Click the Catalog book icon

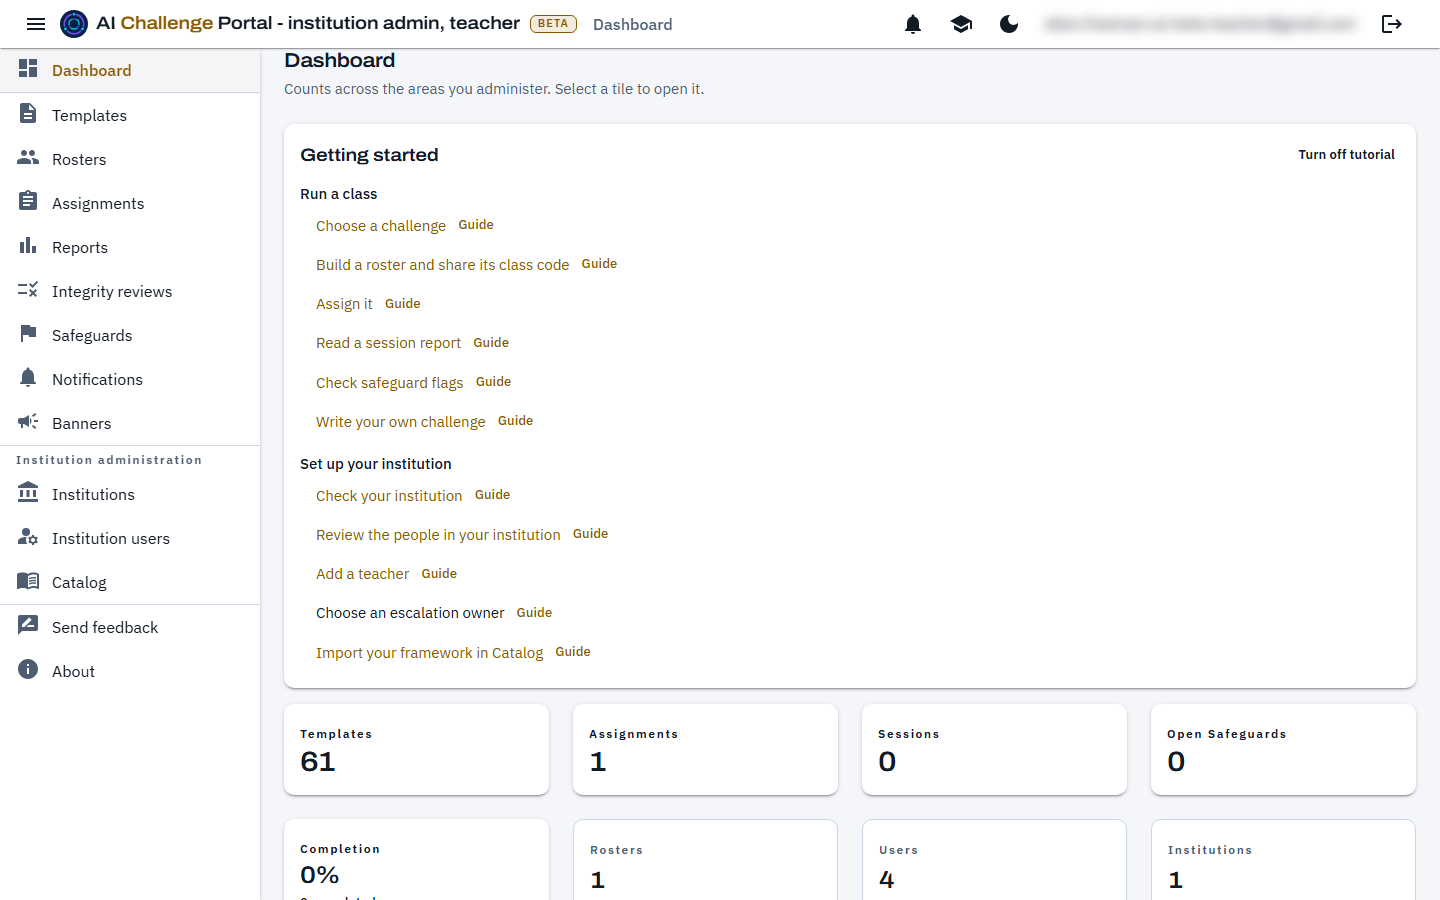28,581
